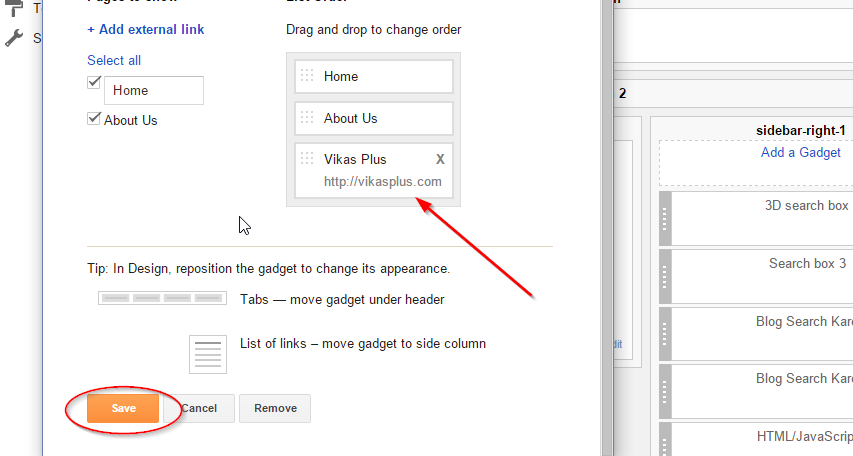853x456 pixels.
Task: Remove Vikas Plus link with the X
Action: [440, 159]
